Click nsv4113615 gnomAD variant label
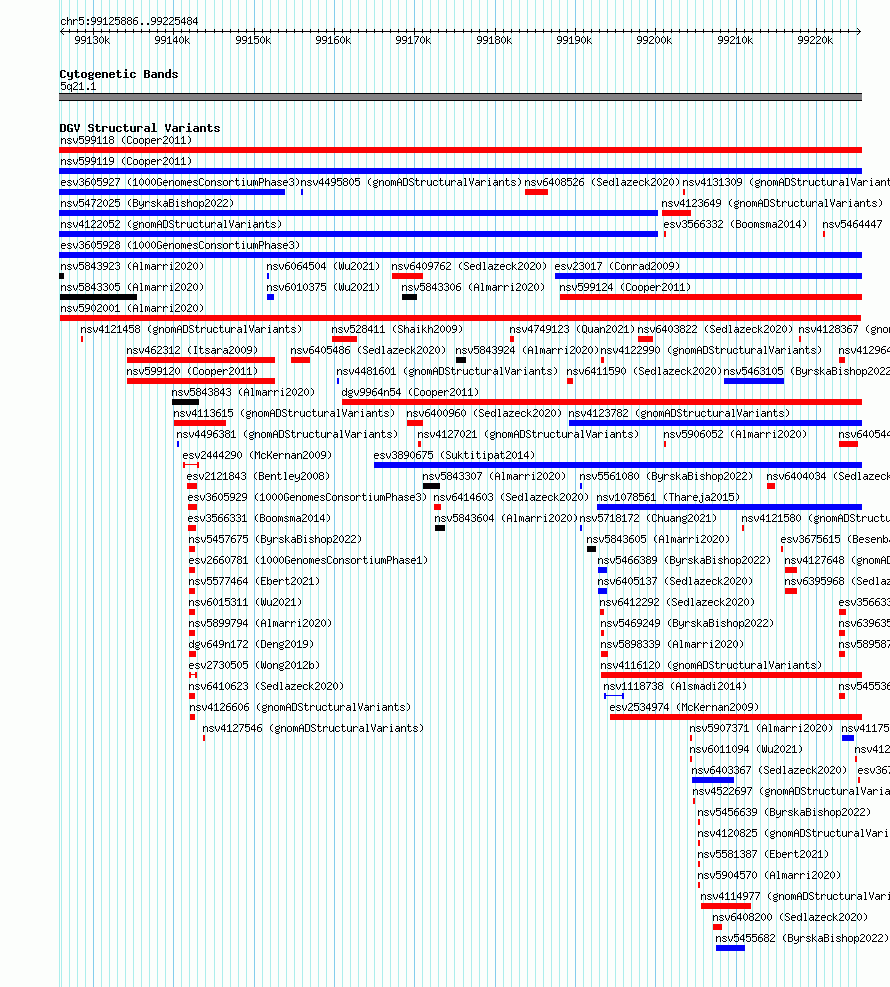 284,413
